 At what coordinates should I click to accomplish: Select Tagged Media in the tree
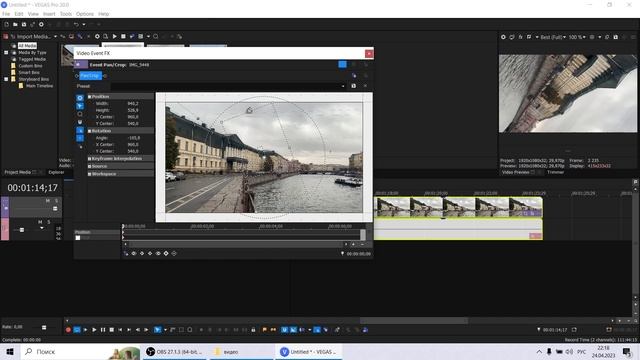pyautogui.click(x=32, y=59)
